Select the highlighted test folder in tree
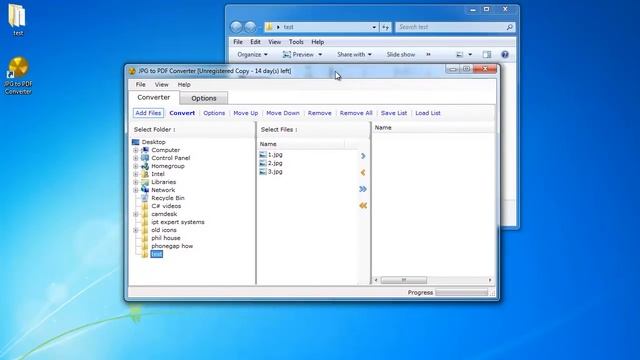This screenshot has width=640, height=360. pyautogui.click(x=156, y=254)
